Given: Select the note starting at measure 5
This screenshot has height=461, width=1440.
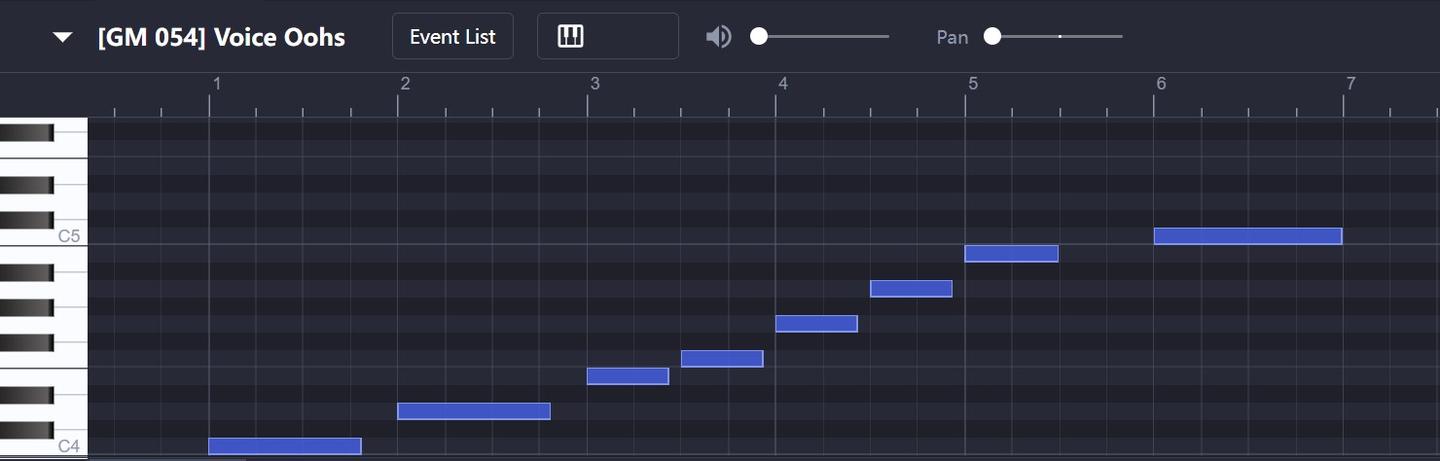Looking at the screenshot, I should click(1011, 254).
